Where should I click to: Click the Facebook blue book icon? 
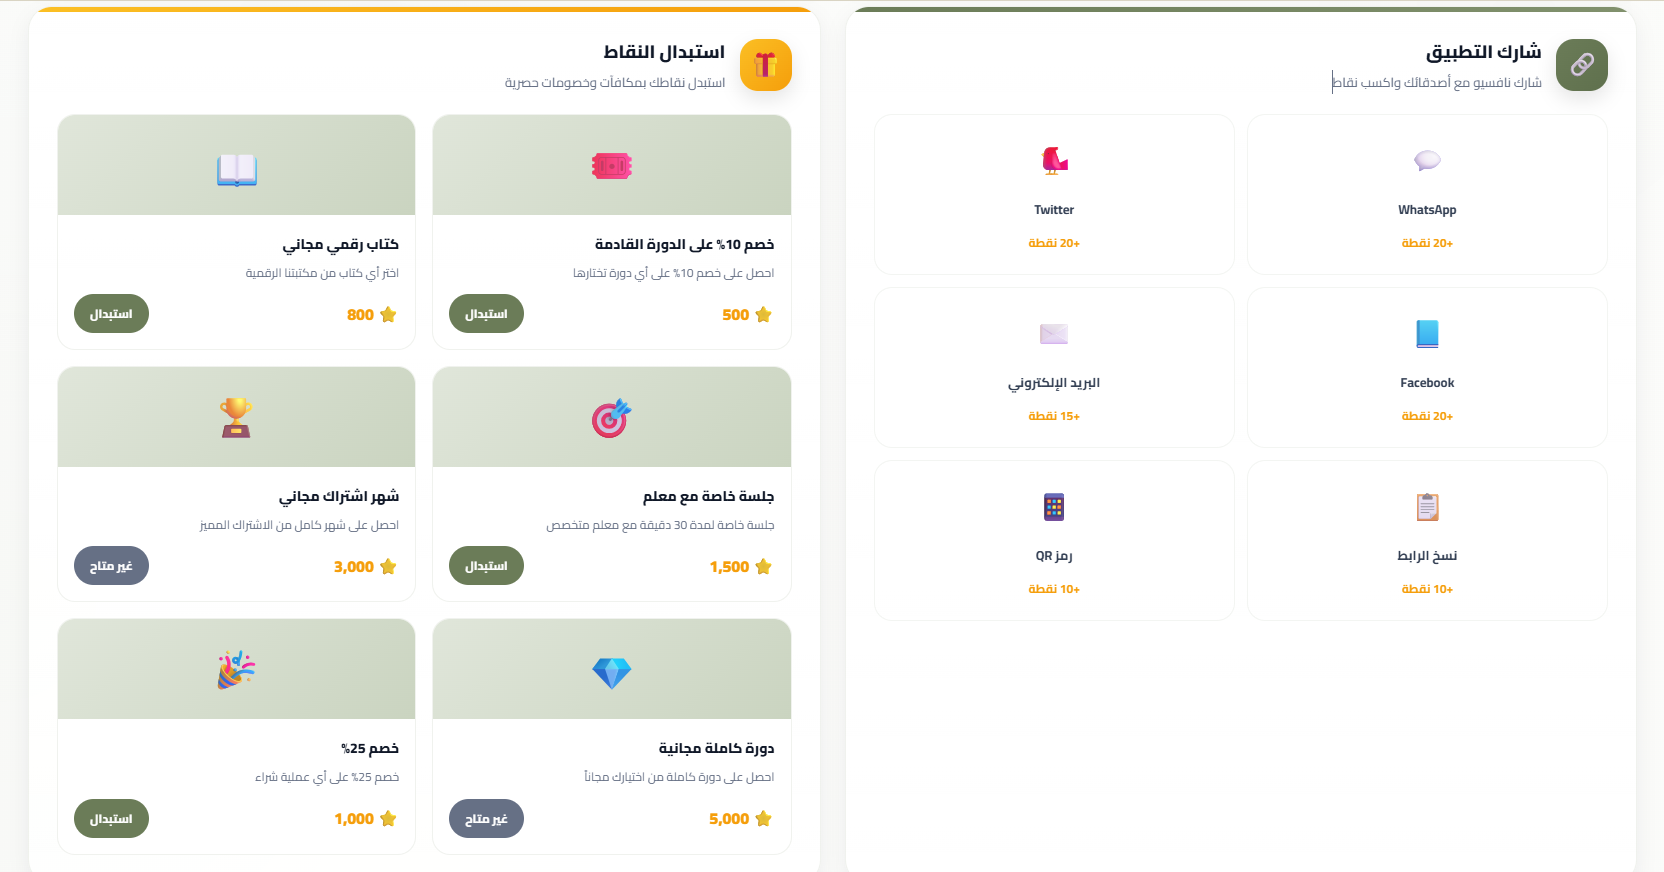1427,334
